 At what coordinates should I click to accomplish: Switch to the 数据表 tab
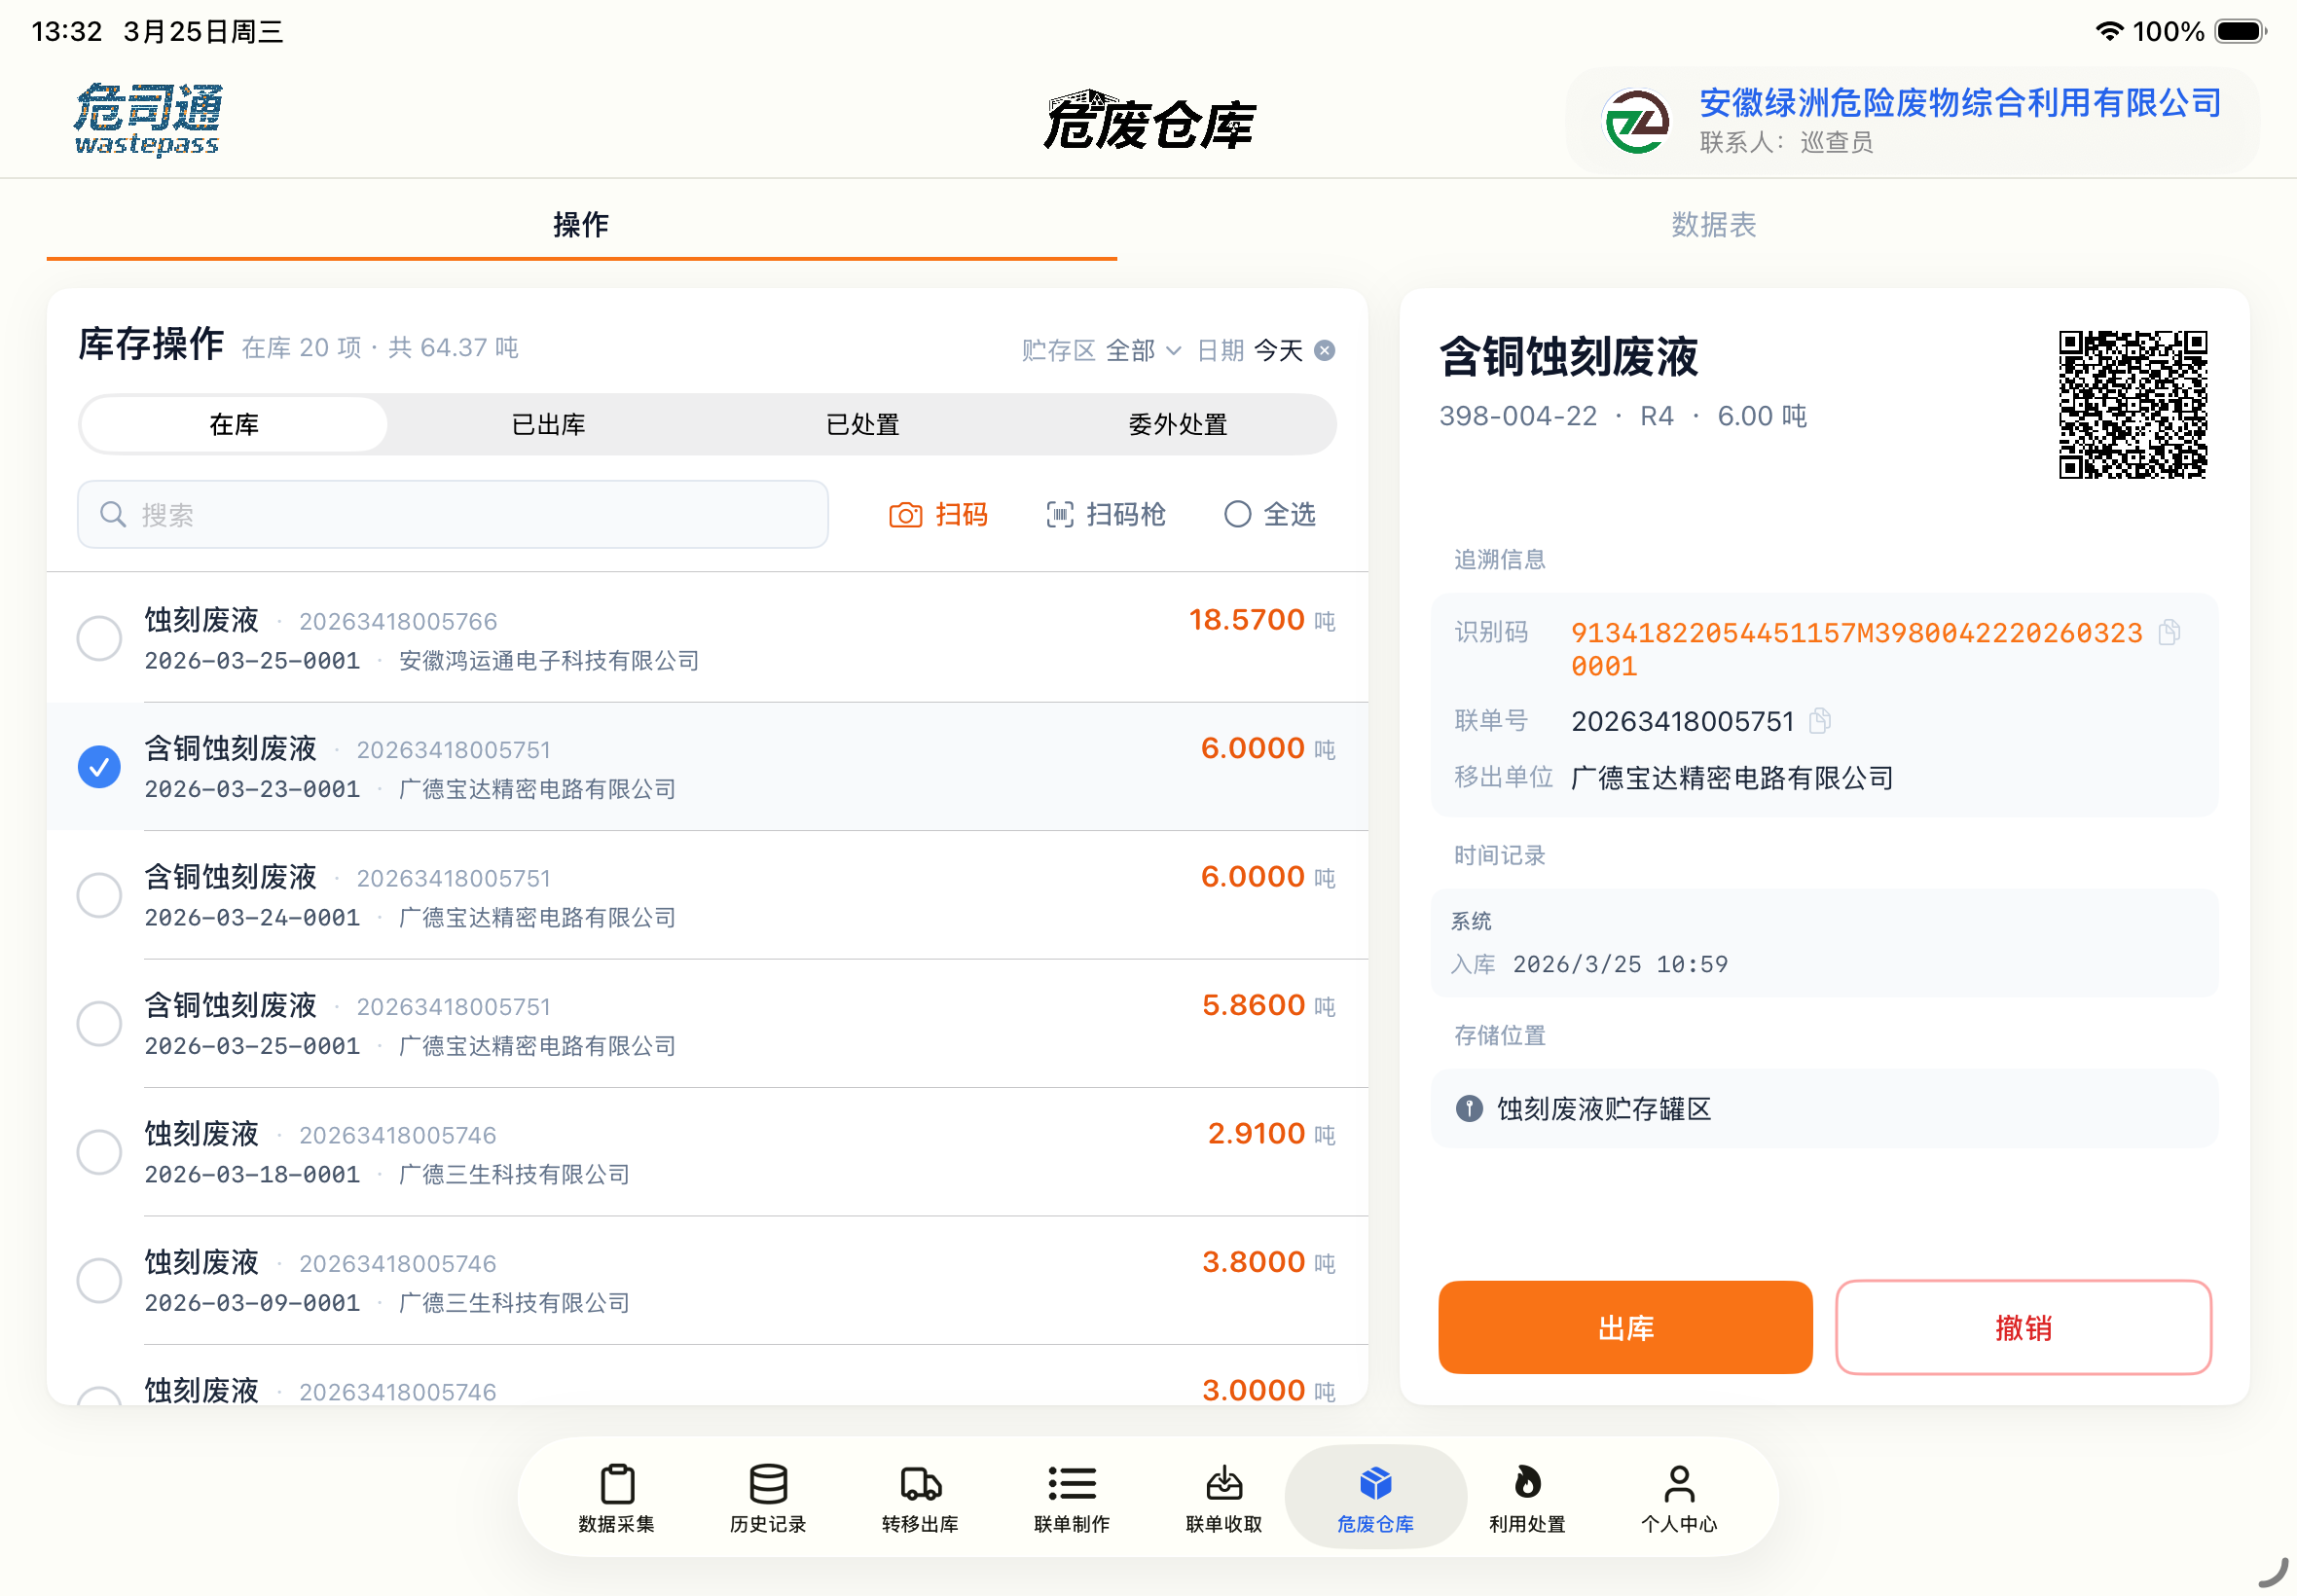pyautogui.click(x=1713, y=225)
